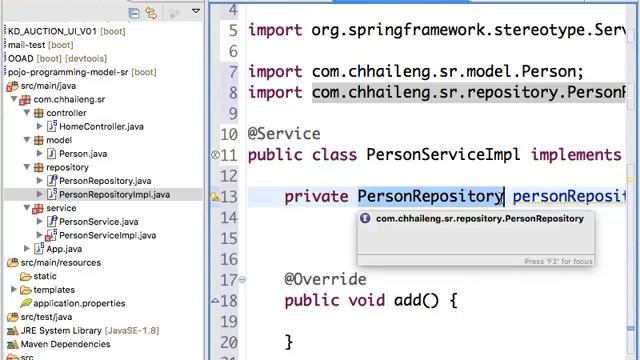Click HomeController.java file icon
Image resolution: width=640 pixels, height=360 pixels.
point(52,126)
